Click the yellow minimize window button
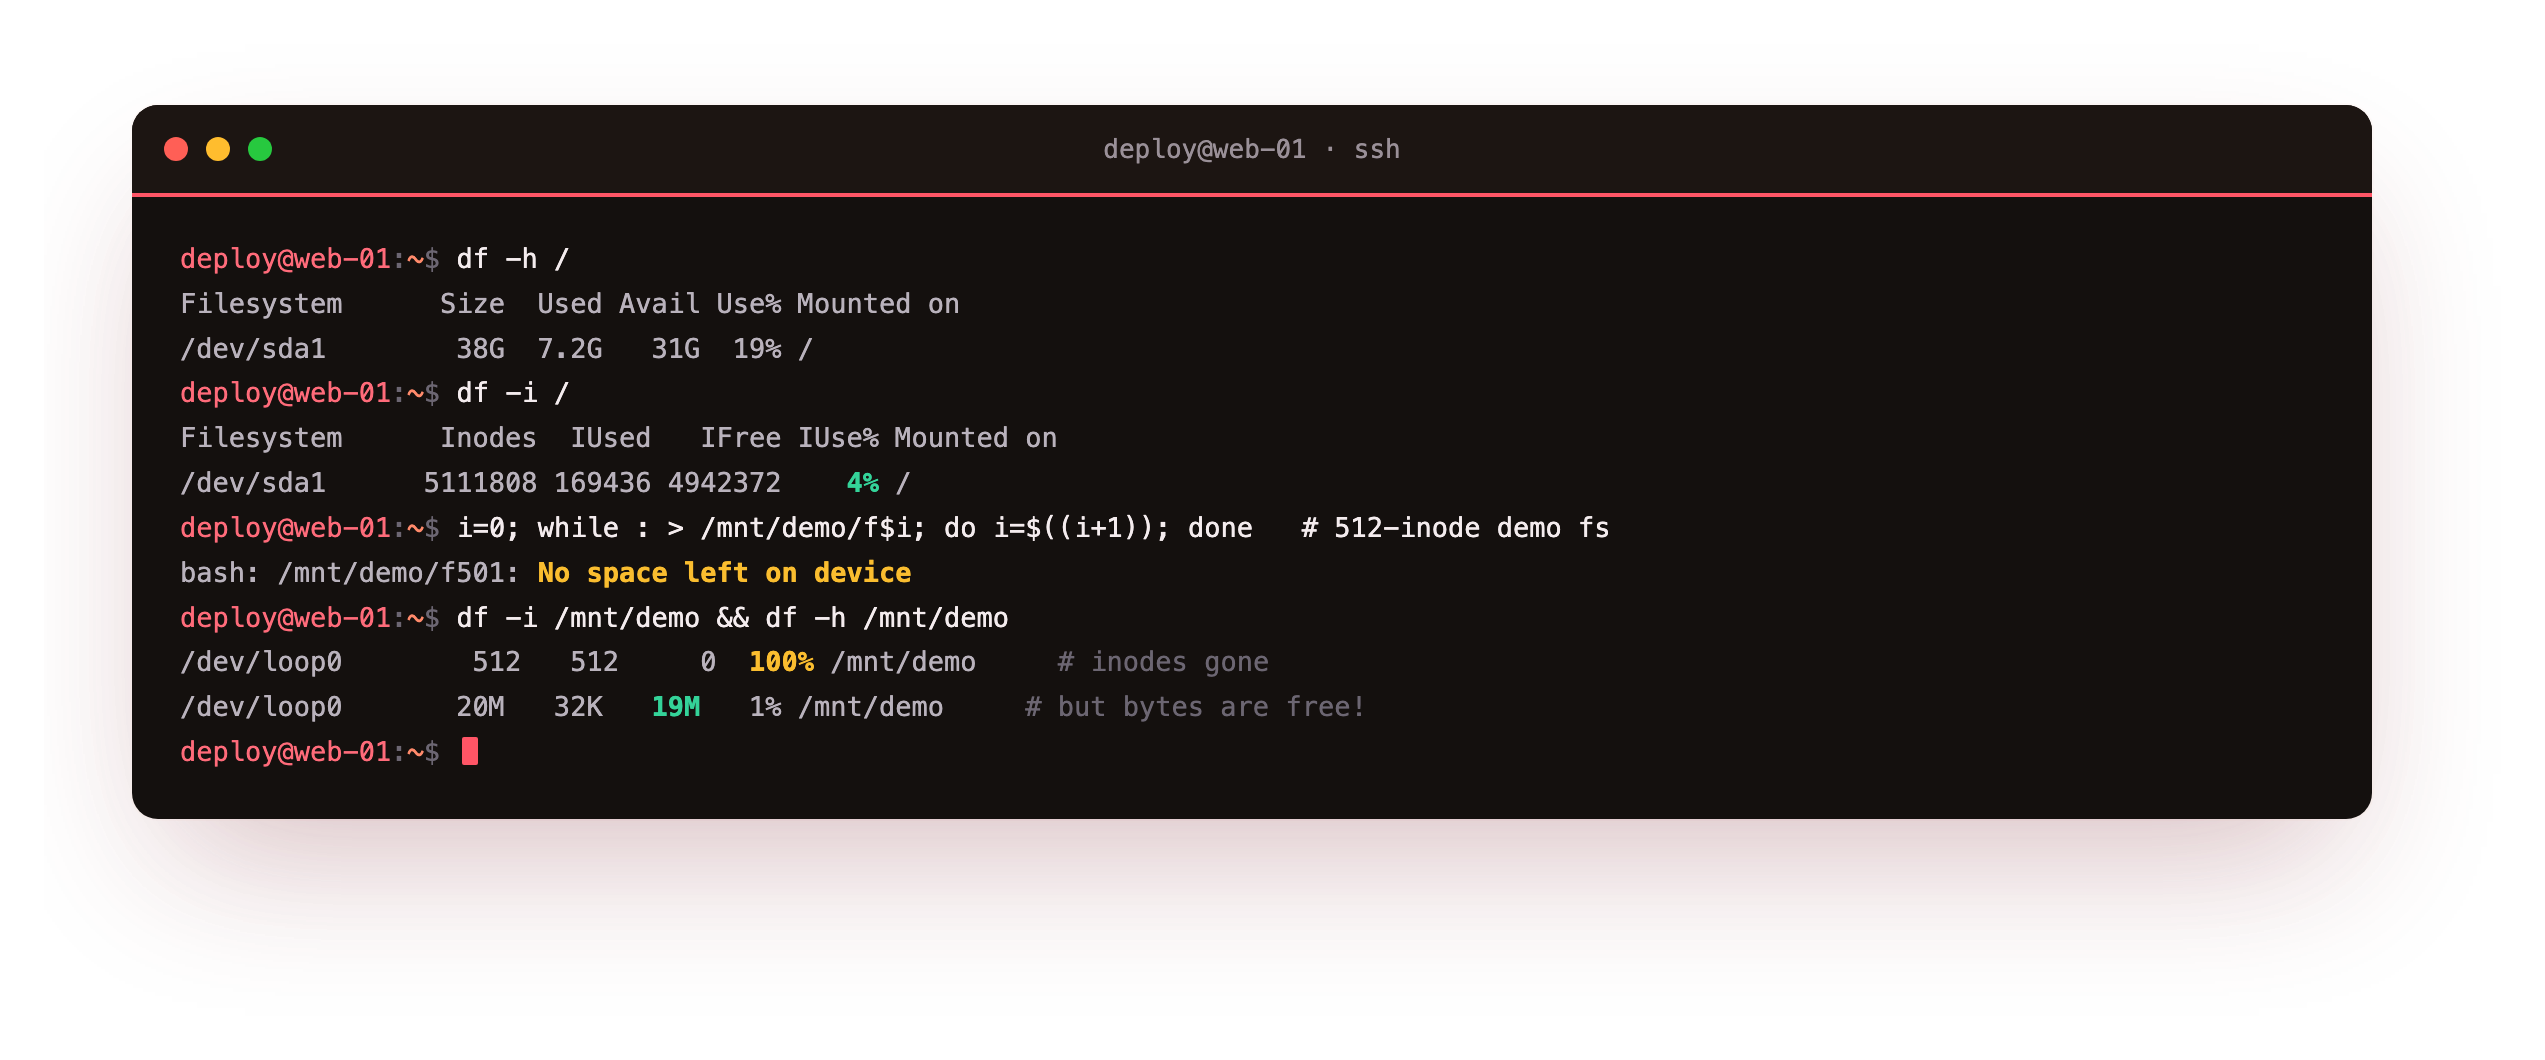2545x1060 pixels. 218,149
